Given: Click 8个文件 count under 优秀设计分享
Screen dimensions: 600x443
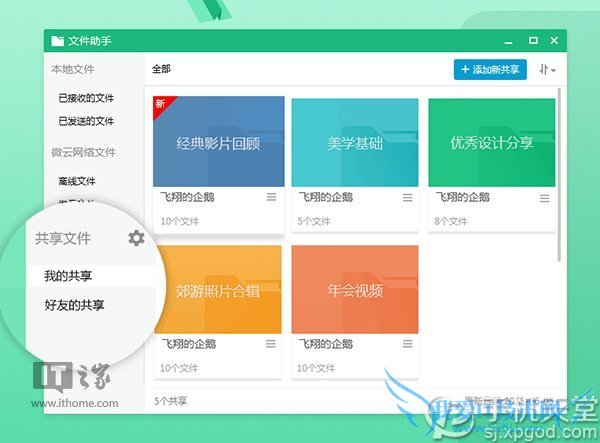Looking at the screenshot, I should point(451,221).
